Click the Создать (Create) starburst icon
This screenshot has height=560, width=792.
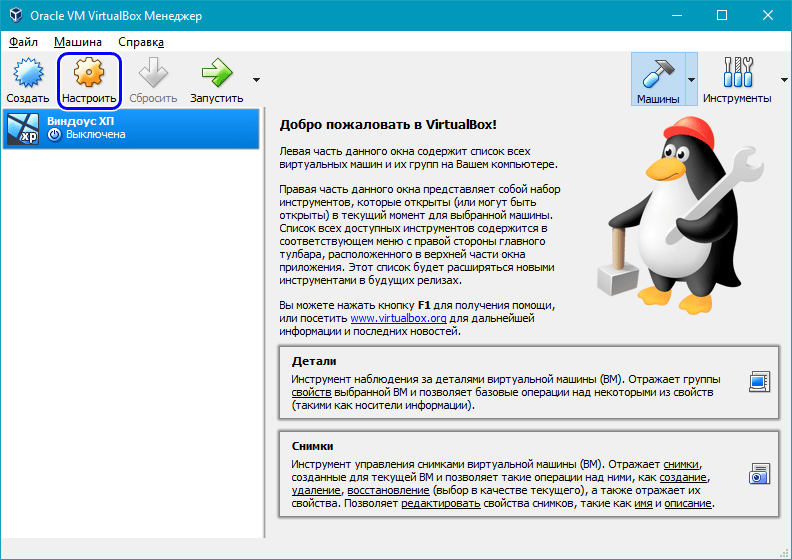pos(28,72)
